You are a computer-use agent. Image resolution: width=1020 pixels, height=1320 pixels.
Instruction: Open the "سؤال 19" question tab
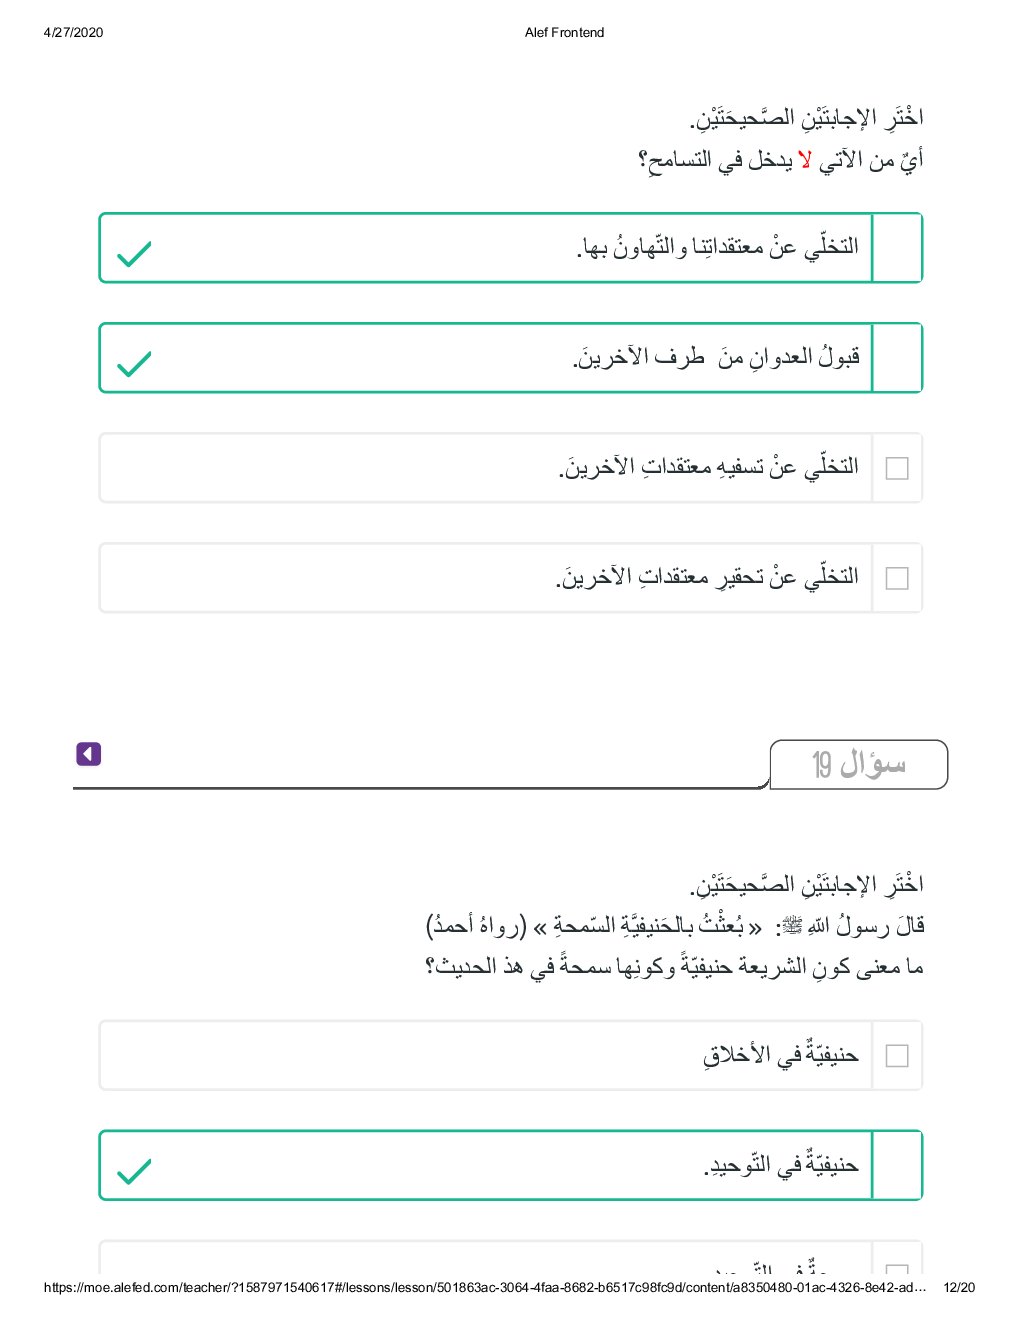tap(858, 765)
